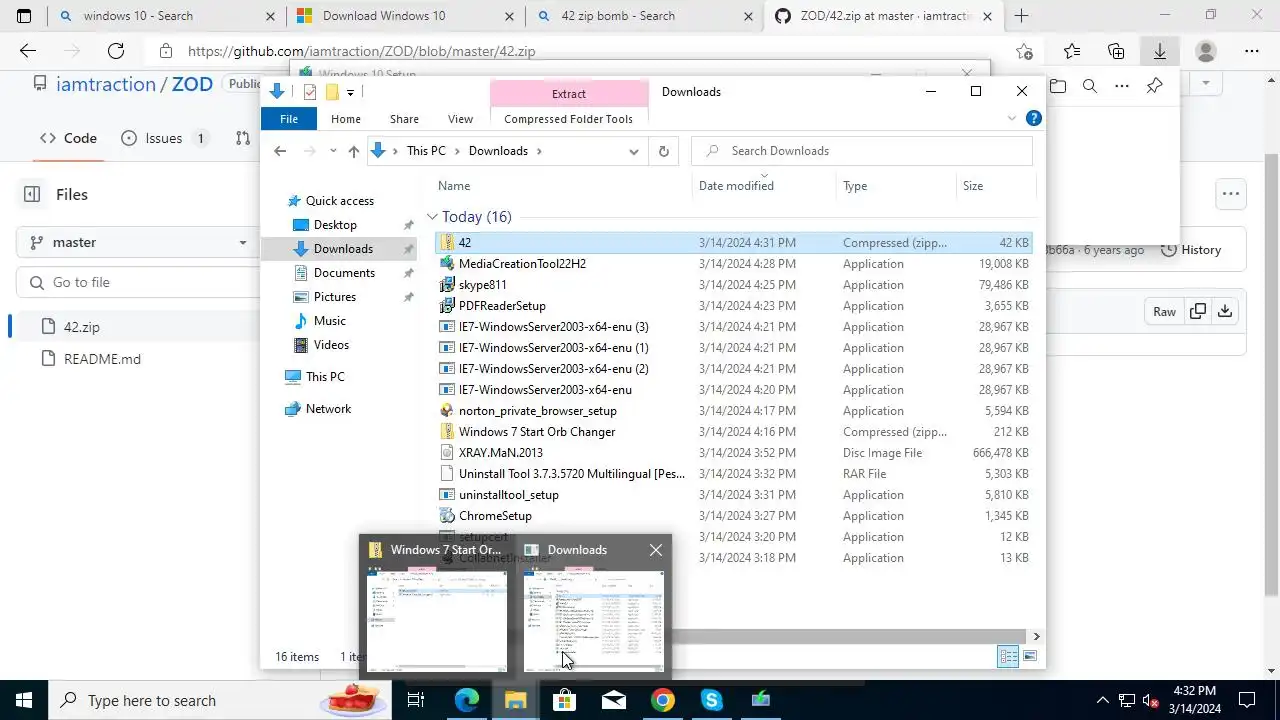Navigate back in File Explorer
The width and height of the screenshot is (1280, 720).
280,151
